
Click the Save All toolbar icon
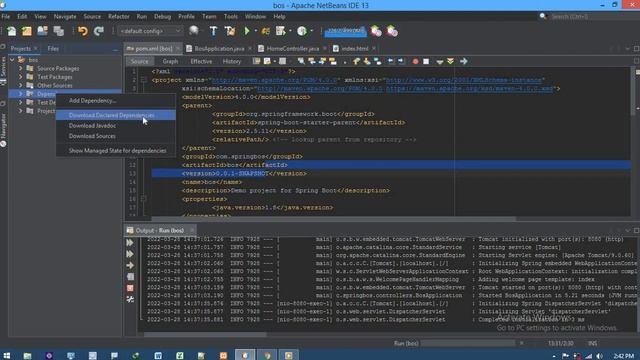click(59, 31)
